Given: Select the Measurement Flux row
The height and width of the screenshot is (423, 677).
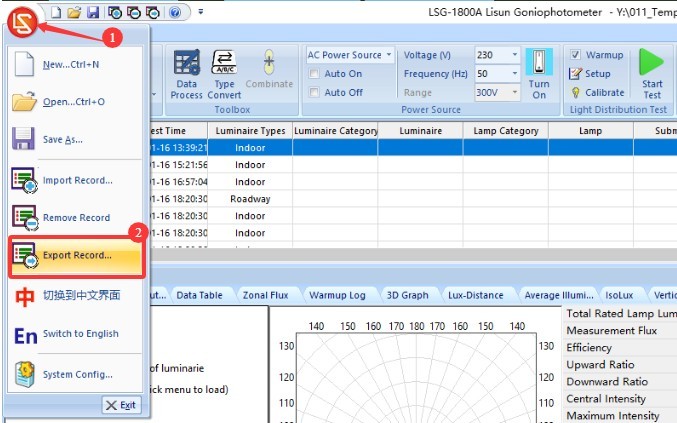Looking at the screenshot, I should click(620, 331).
